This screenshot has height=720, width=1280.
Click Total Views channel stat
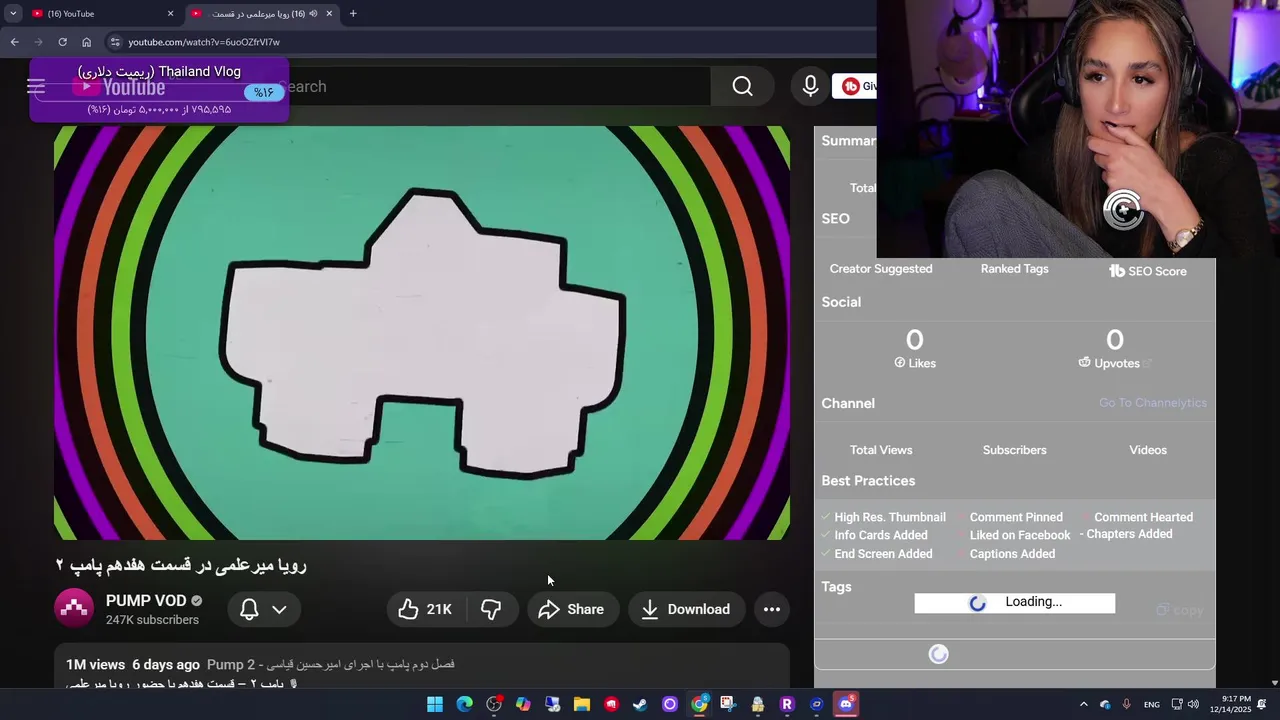[x=881, y=450]
